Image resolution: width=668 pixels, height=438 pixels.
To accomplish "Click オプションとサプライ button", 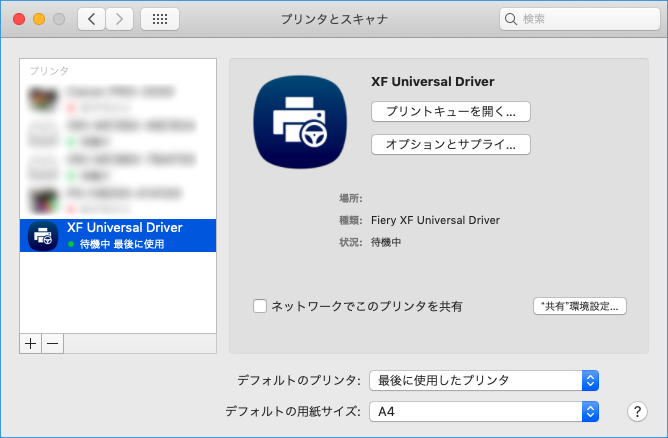I will pos(451,144).
